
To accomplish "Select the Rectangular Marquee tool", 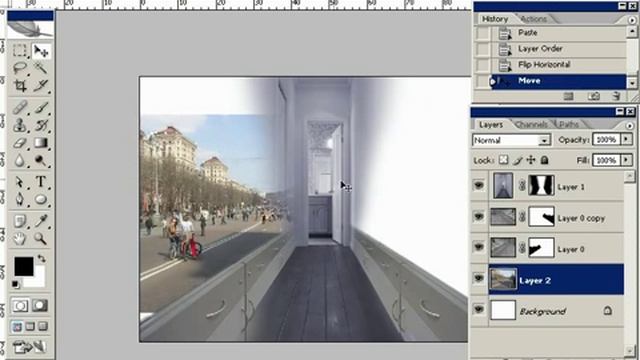I will (19, 51).
